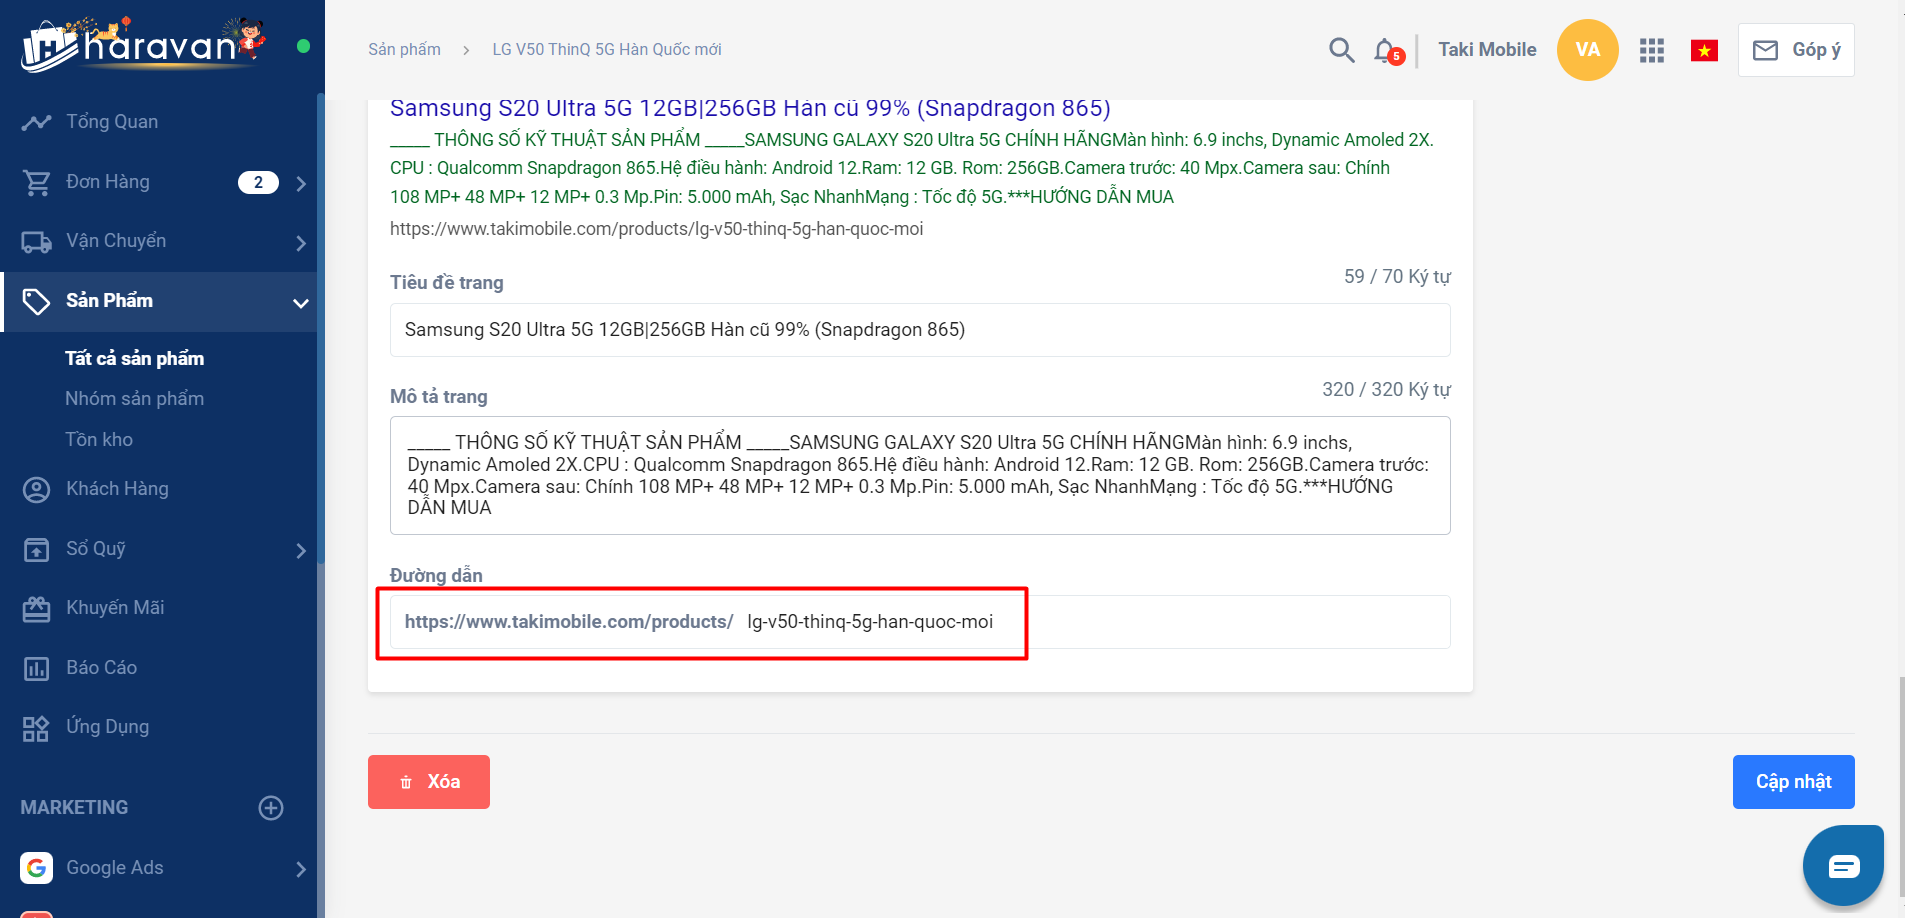Expand the Vận Chuyển submenu arrow
The image size is (1905, 918).
301,243
